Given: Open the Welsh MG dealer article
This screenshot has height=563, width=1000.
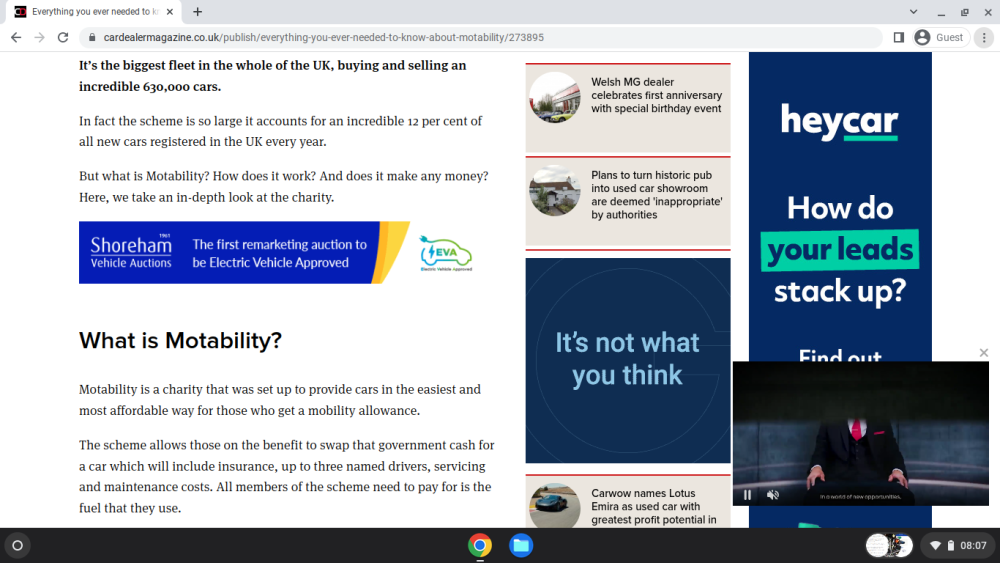Looking at the screenshot, I should 656,96.
